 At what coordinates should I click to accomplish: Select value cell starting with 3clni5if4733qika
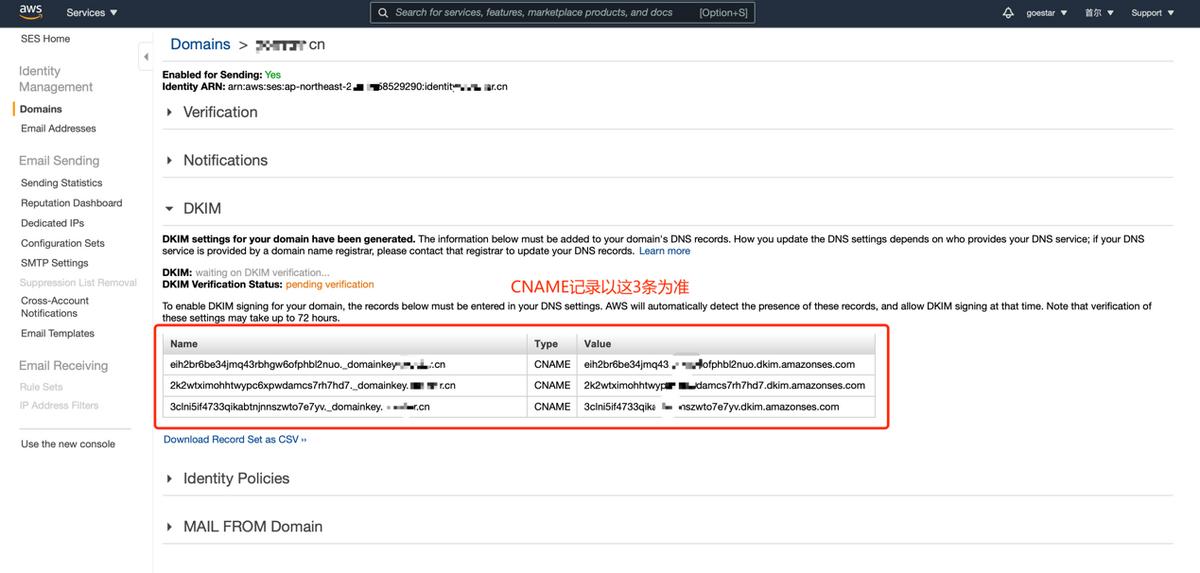point(726,407)
